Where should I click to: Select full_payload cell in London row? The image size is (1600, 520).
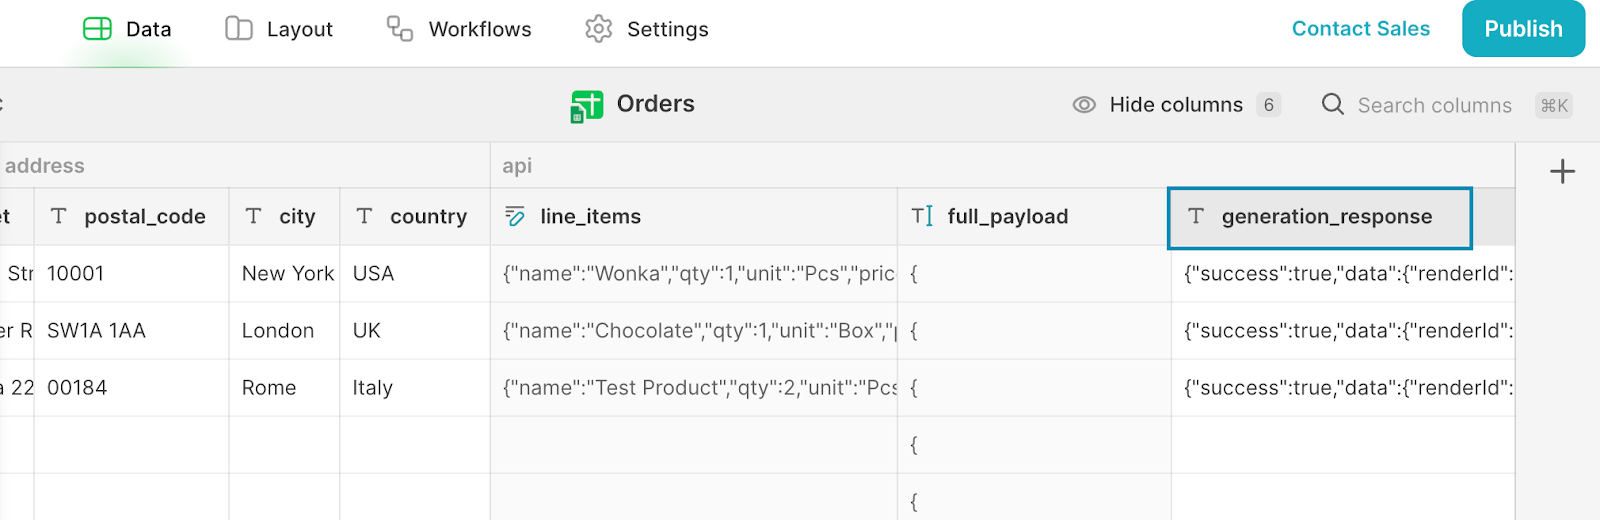click(x=1034, y=331)
